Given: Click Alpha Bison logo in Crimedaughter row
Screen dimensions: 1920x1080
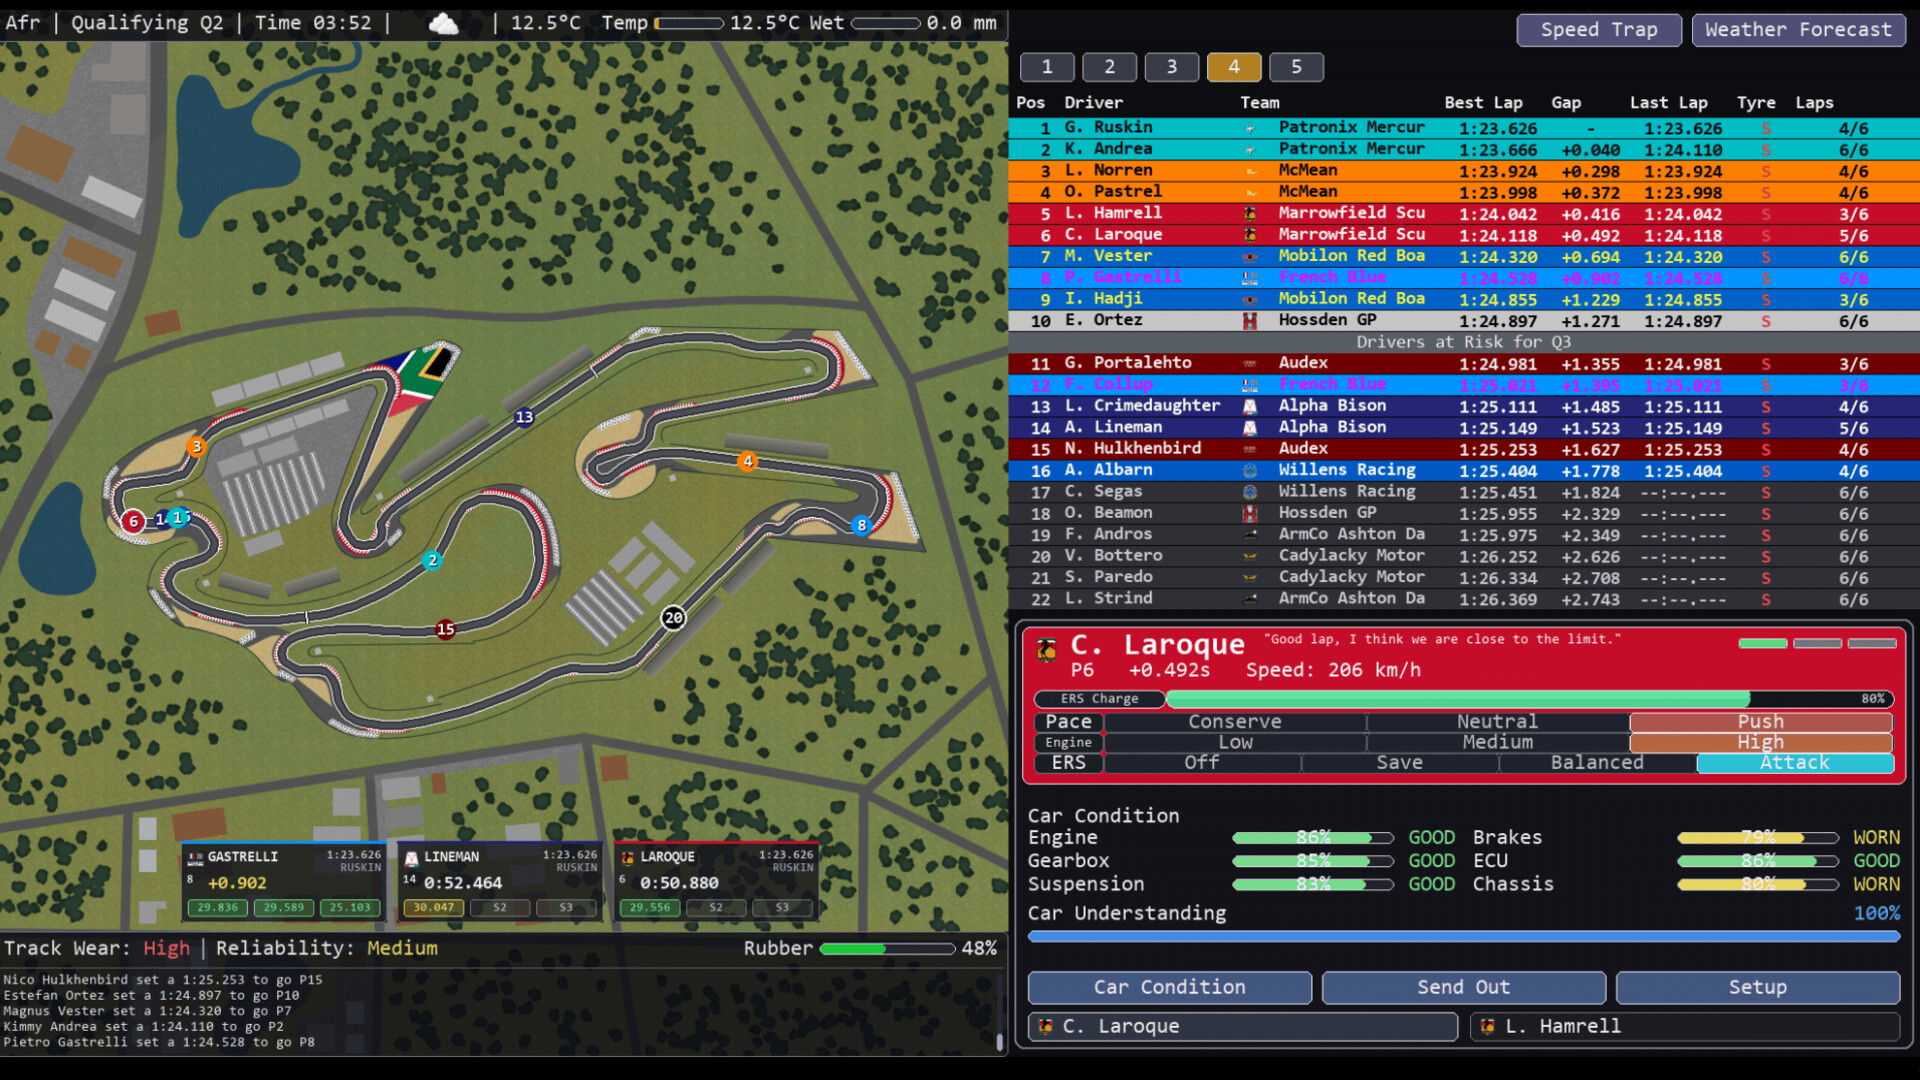Looking at the screenshot, I should (x=1249, y=406).
